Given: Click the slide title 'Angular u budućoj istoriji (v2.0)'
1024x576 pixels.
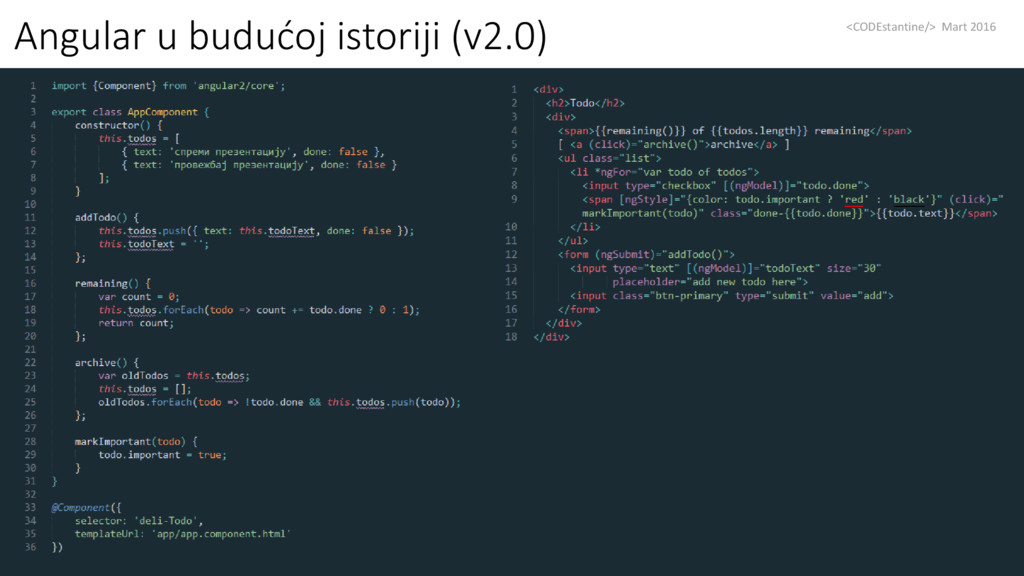Looking at the screenshot, I should tap(281, 37).
